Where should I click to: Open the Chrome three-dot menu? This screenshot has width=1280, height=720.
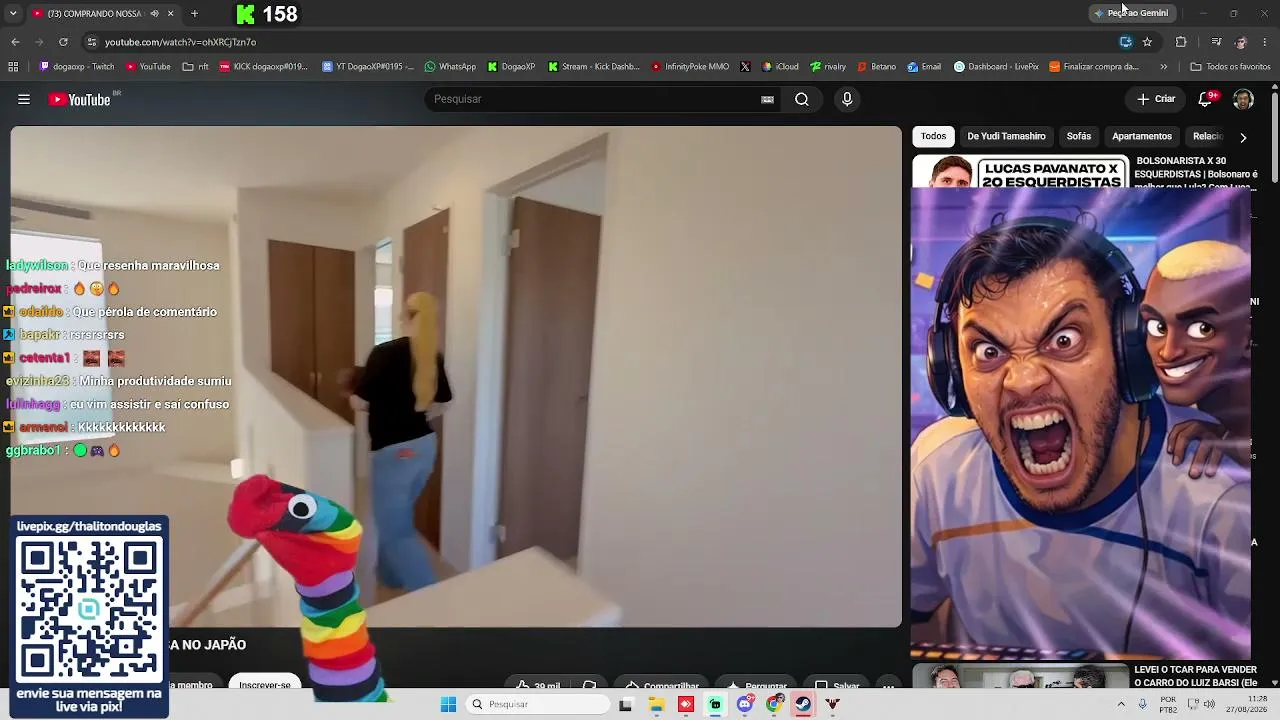tap(1265, 42)
